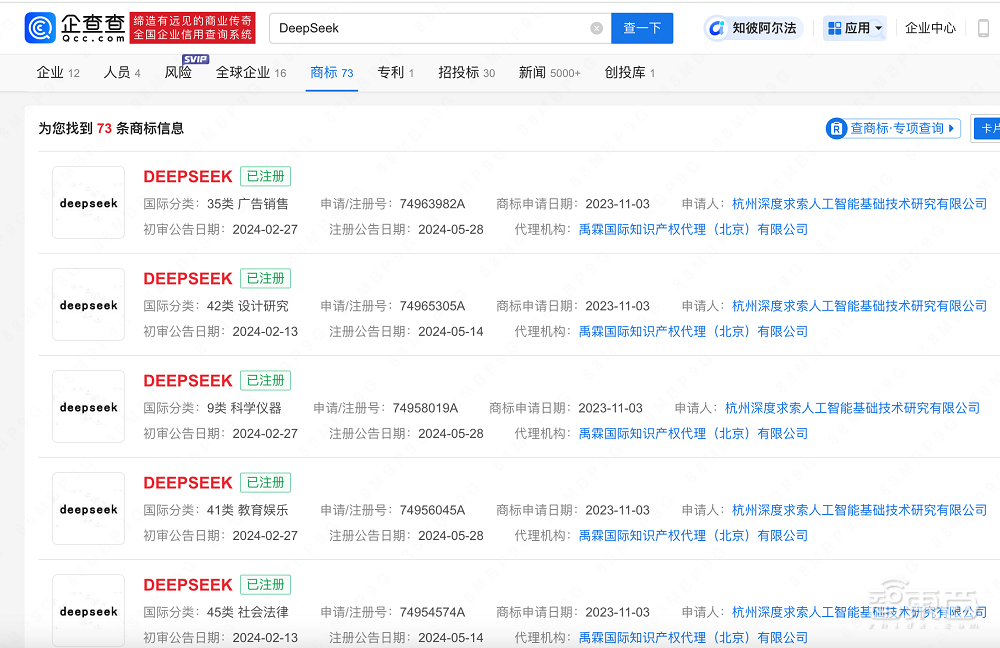Click the search magnifier in 查一下 button
This screenshot has width=1000, height=648.
[x=642, y=28]
